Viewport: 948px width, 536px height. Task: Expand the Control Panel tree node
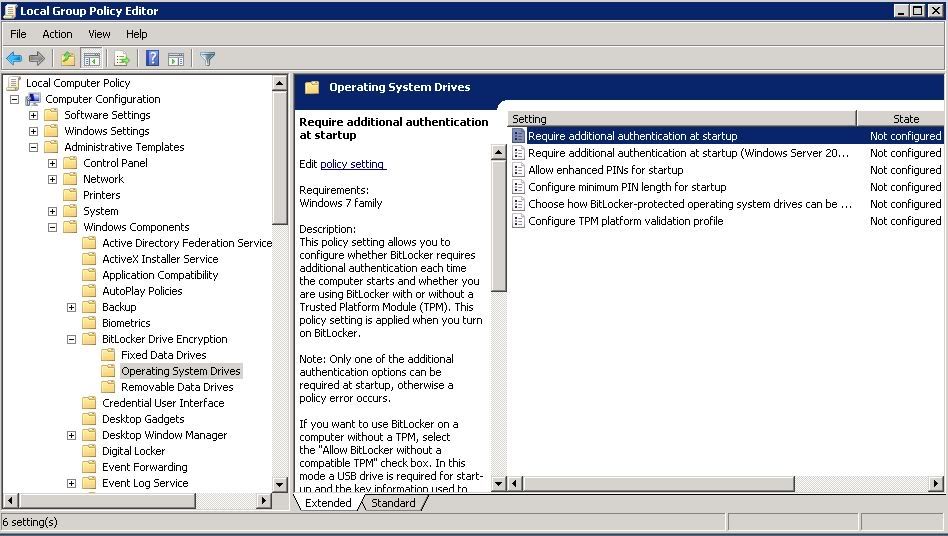tap(53, 163)
